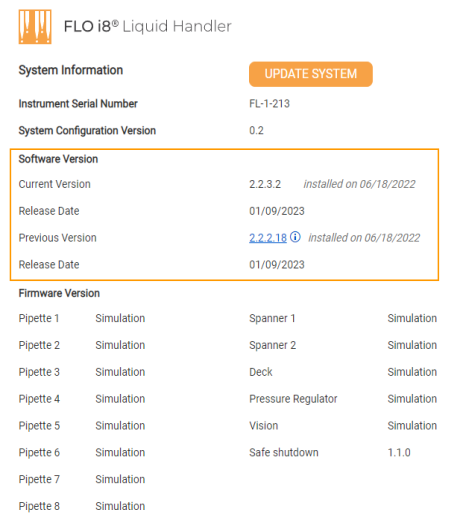Viewport: 460px width, 525px height.
Task: Open the previous version 2.2.2.18 link
Action: pos(268,238)
